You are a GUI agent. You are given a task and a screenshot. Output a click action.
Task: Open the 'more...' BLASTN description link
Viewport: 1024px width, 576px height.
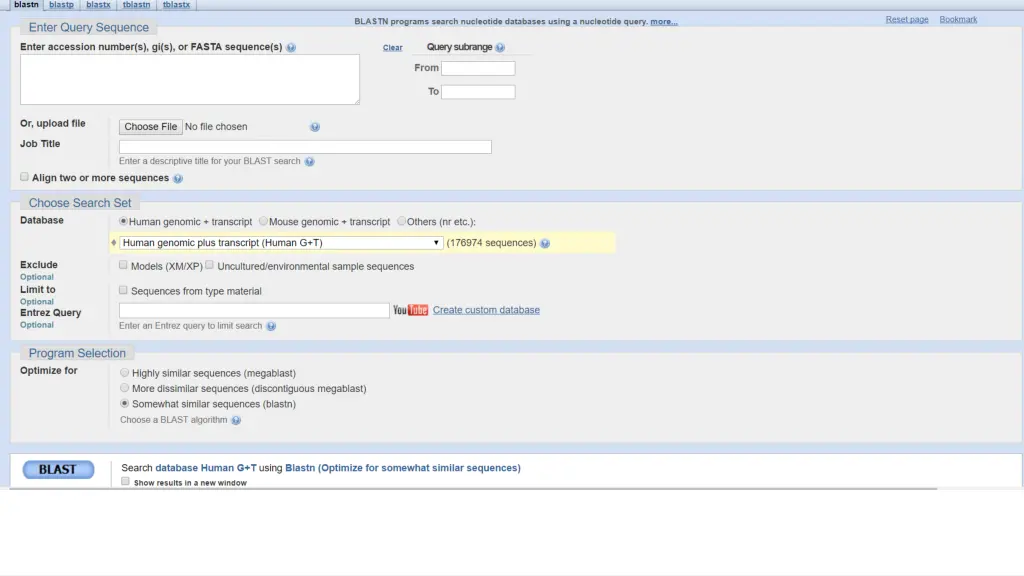coord(664,22)
